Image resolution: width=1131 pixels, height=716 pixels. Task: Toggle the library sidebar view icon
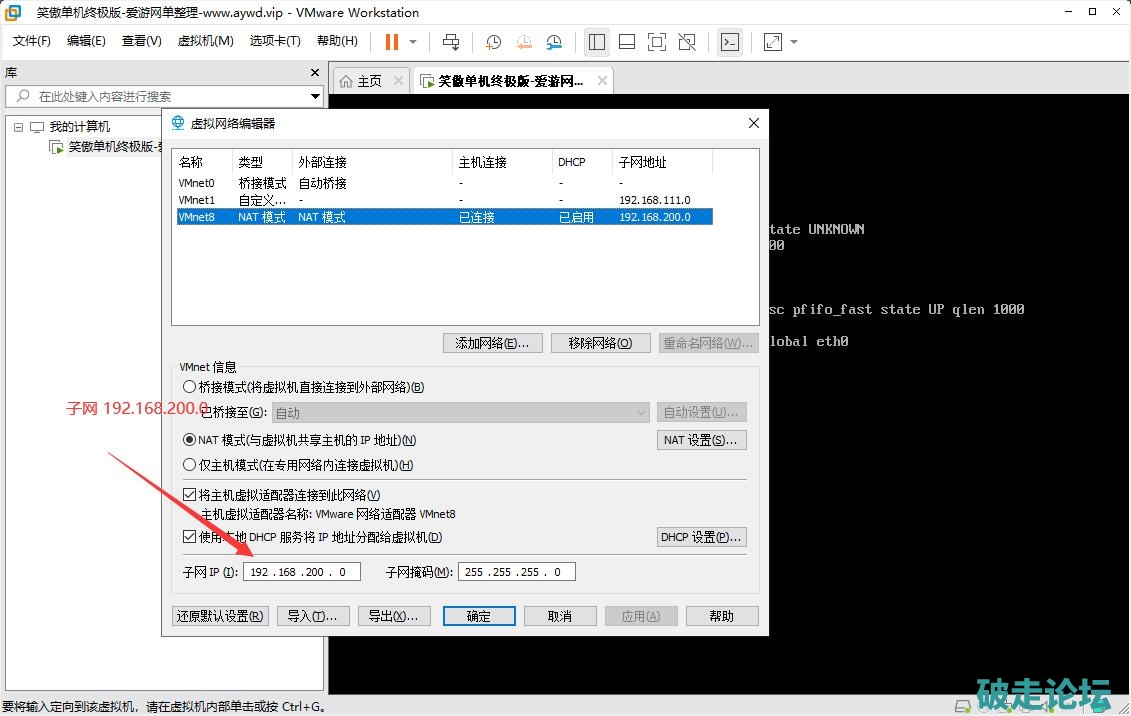[x=597, y=42]
